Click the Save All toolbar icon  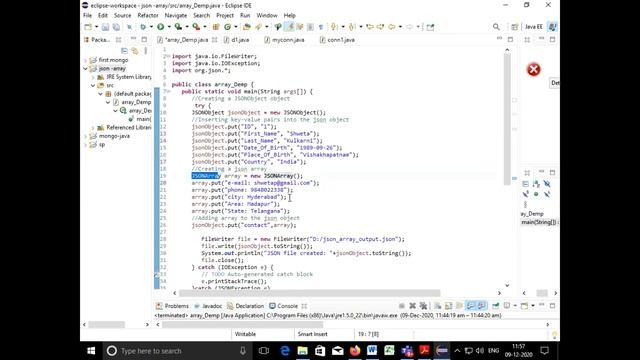point(116,27)
